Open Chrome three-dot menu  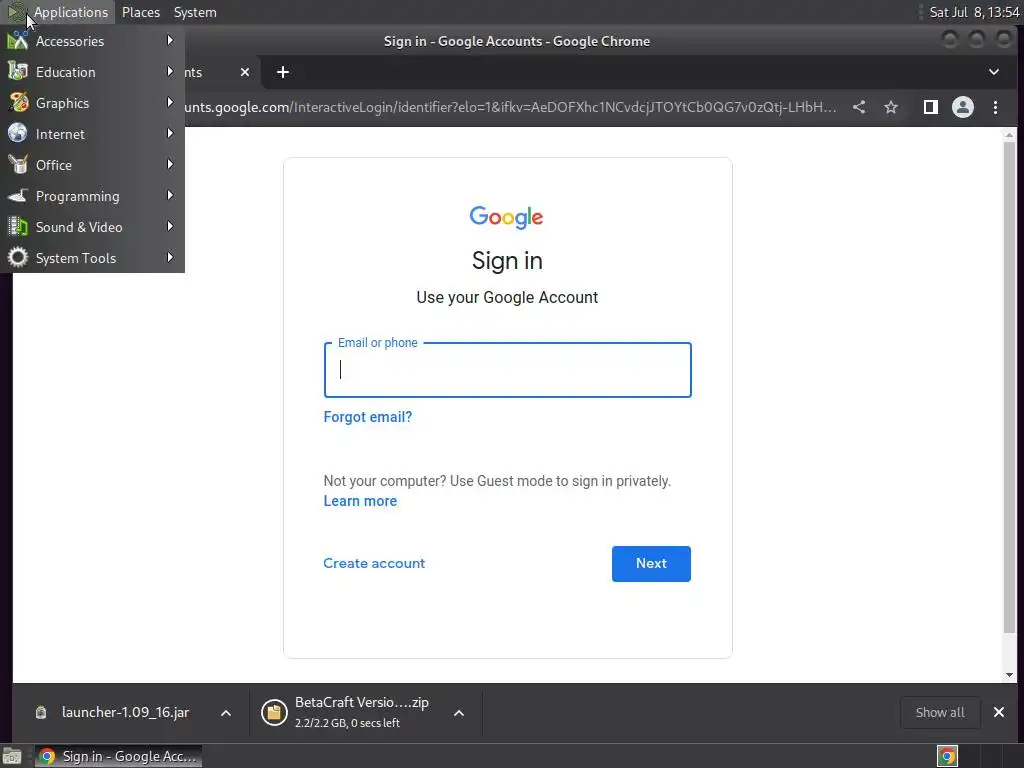(995, 107)
